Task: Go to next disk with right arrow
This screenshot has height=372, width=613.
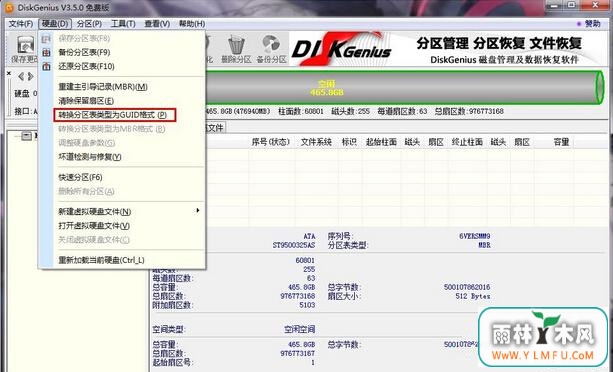Action: 30,77
